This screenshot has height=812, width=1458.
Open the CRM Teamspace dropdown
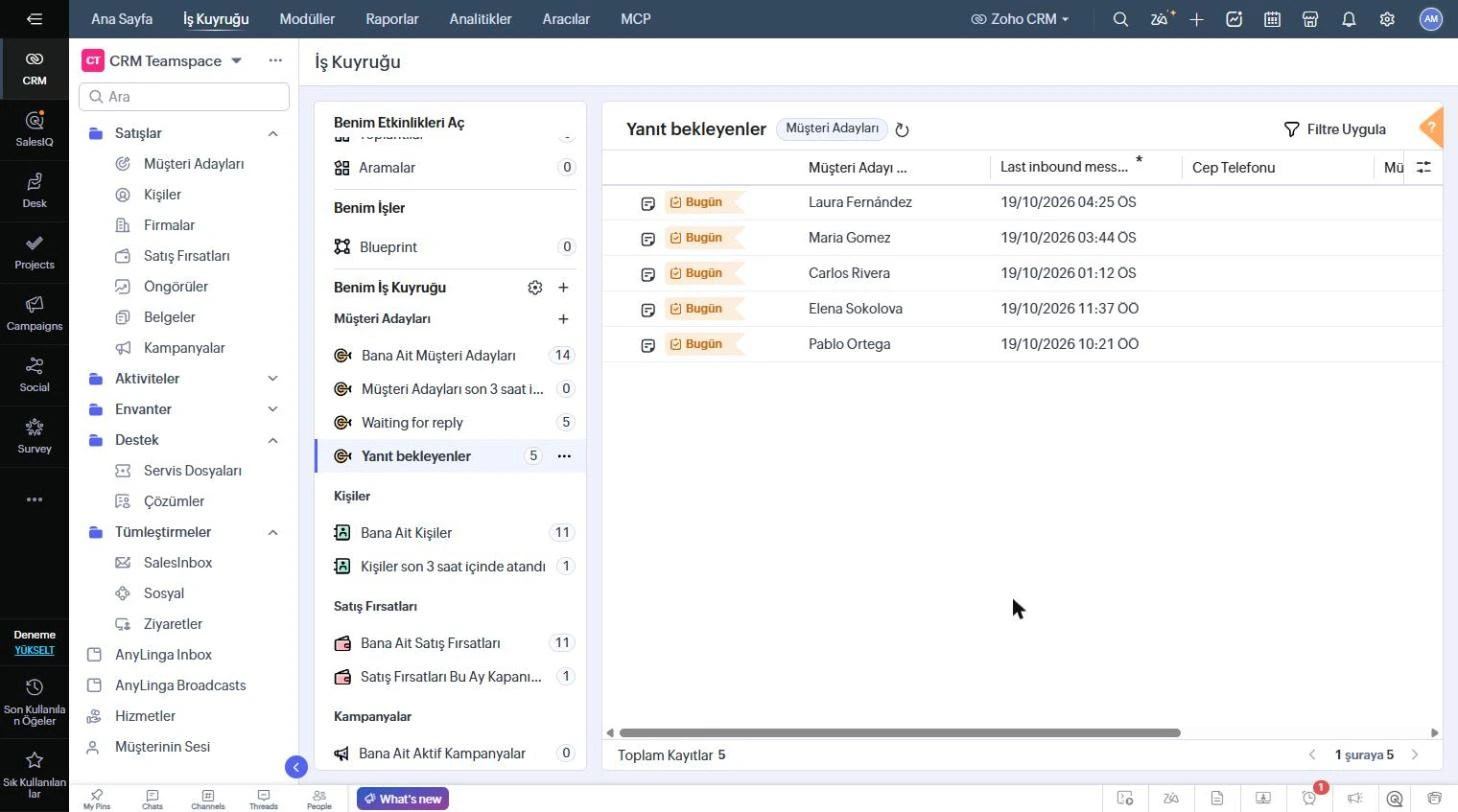pyautogui.click(x=237, y=61)
